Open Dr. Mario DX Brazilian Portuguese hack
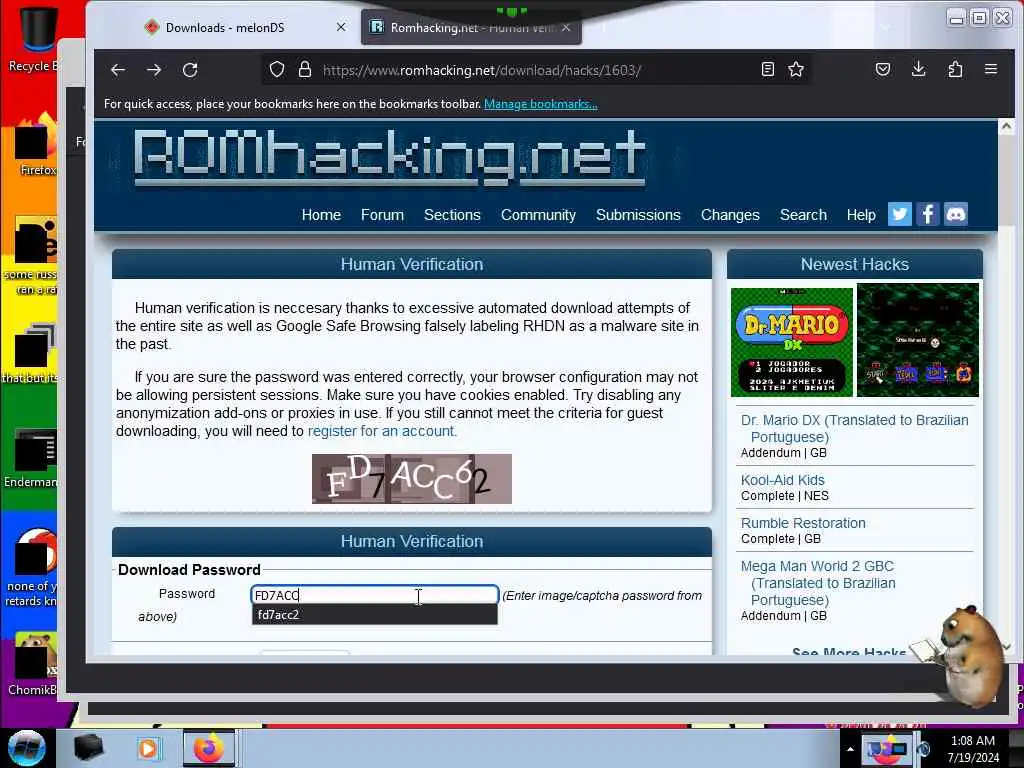The image size is (1024, 768). click(854, 428)
